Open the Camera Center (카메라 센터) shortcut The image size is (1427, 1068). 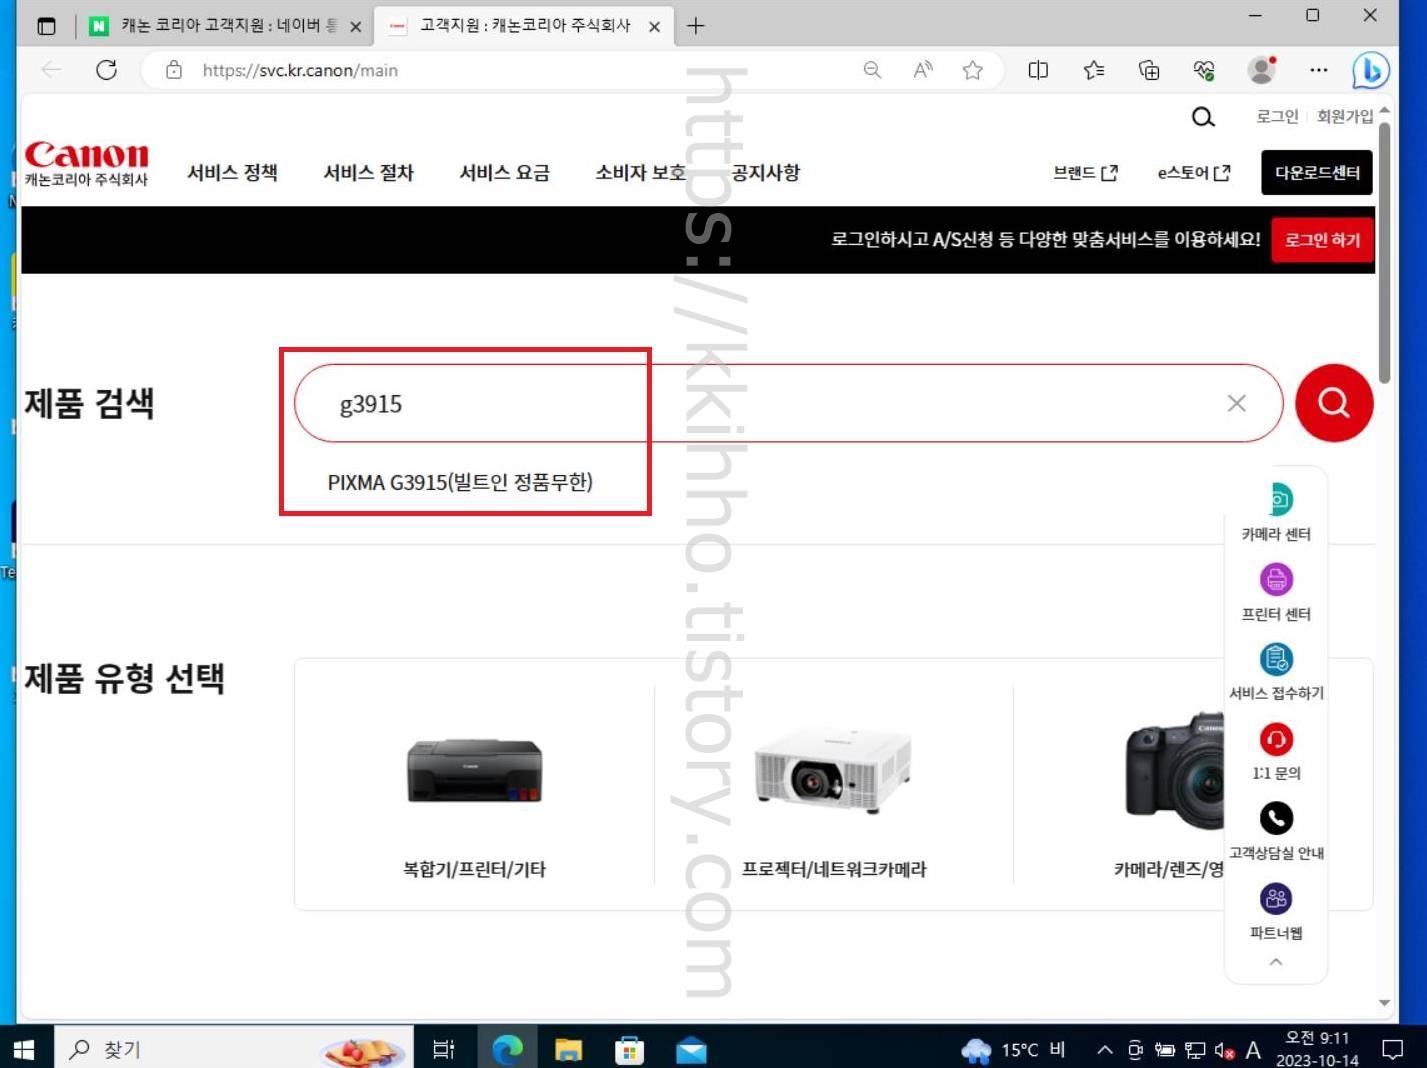coord(1276,512)
